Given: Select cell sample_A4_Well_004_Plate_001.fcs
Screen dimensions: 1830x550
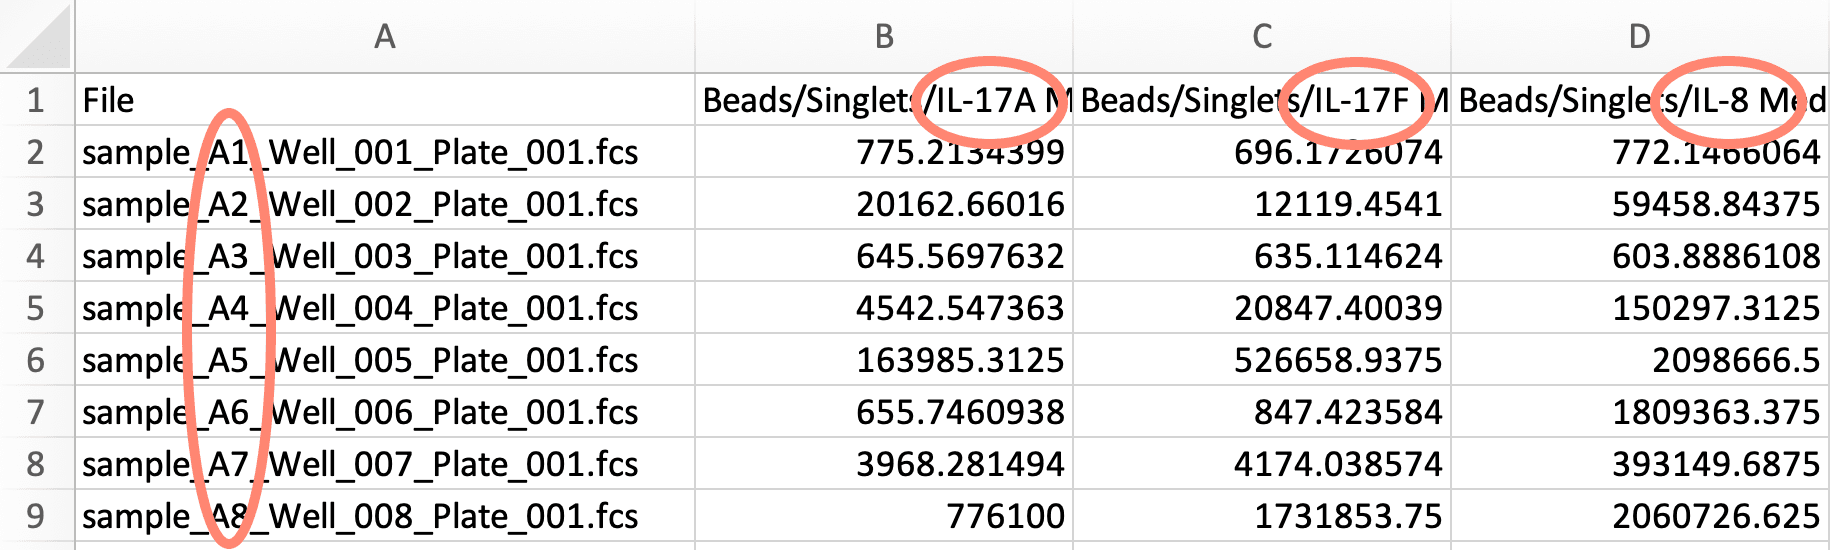Looking at the screenshot, I should pyautogui.click(x=385, y=308).
